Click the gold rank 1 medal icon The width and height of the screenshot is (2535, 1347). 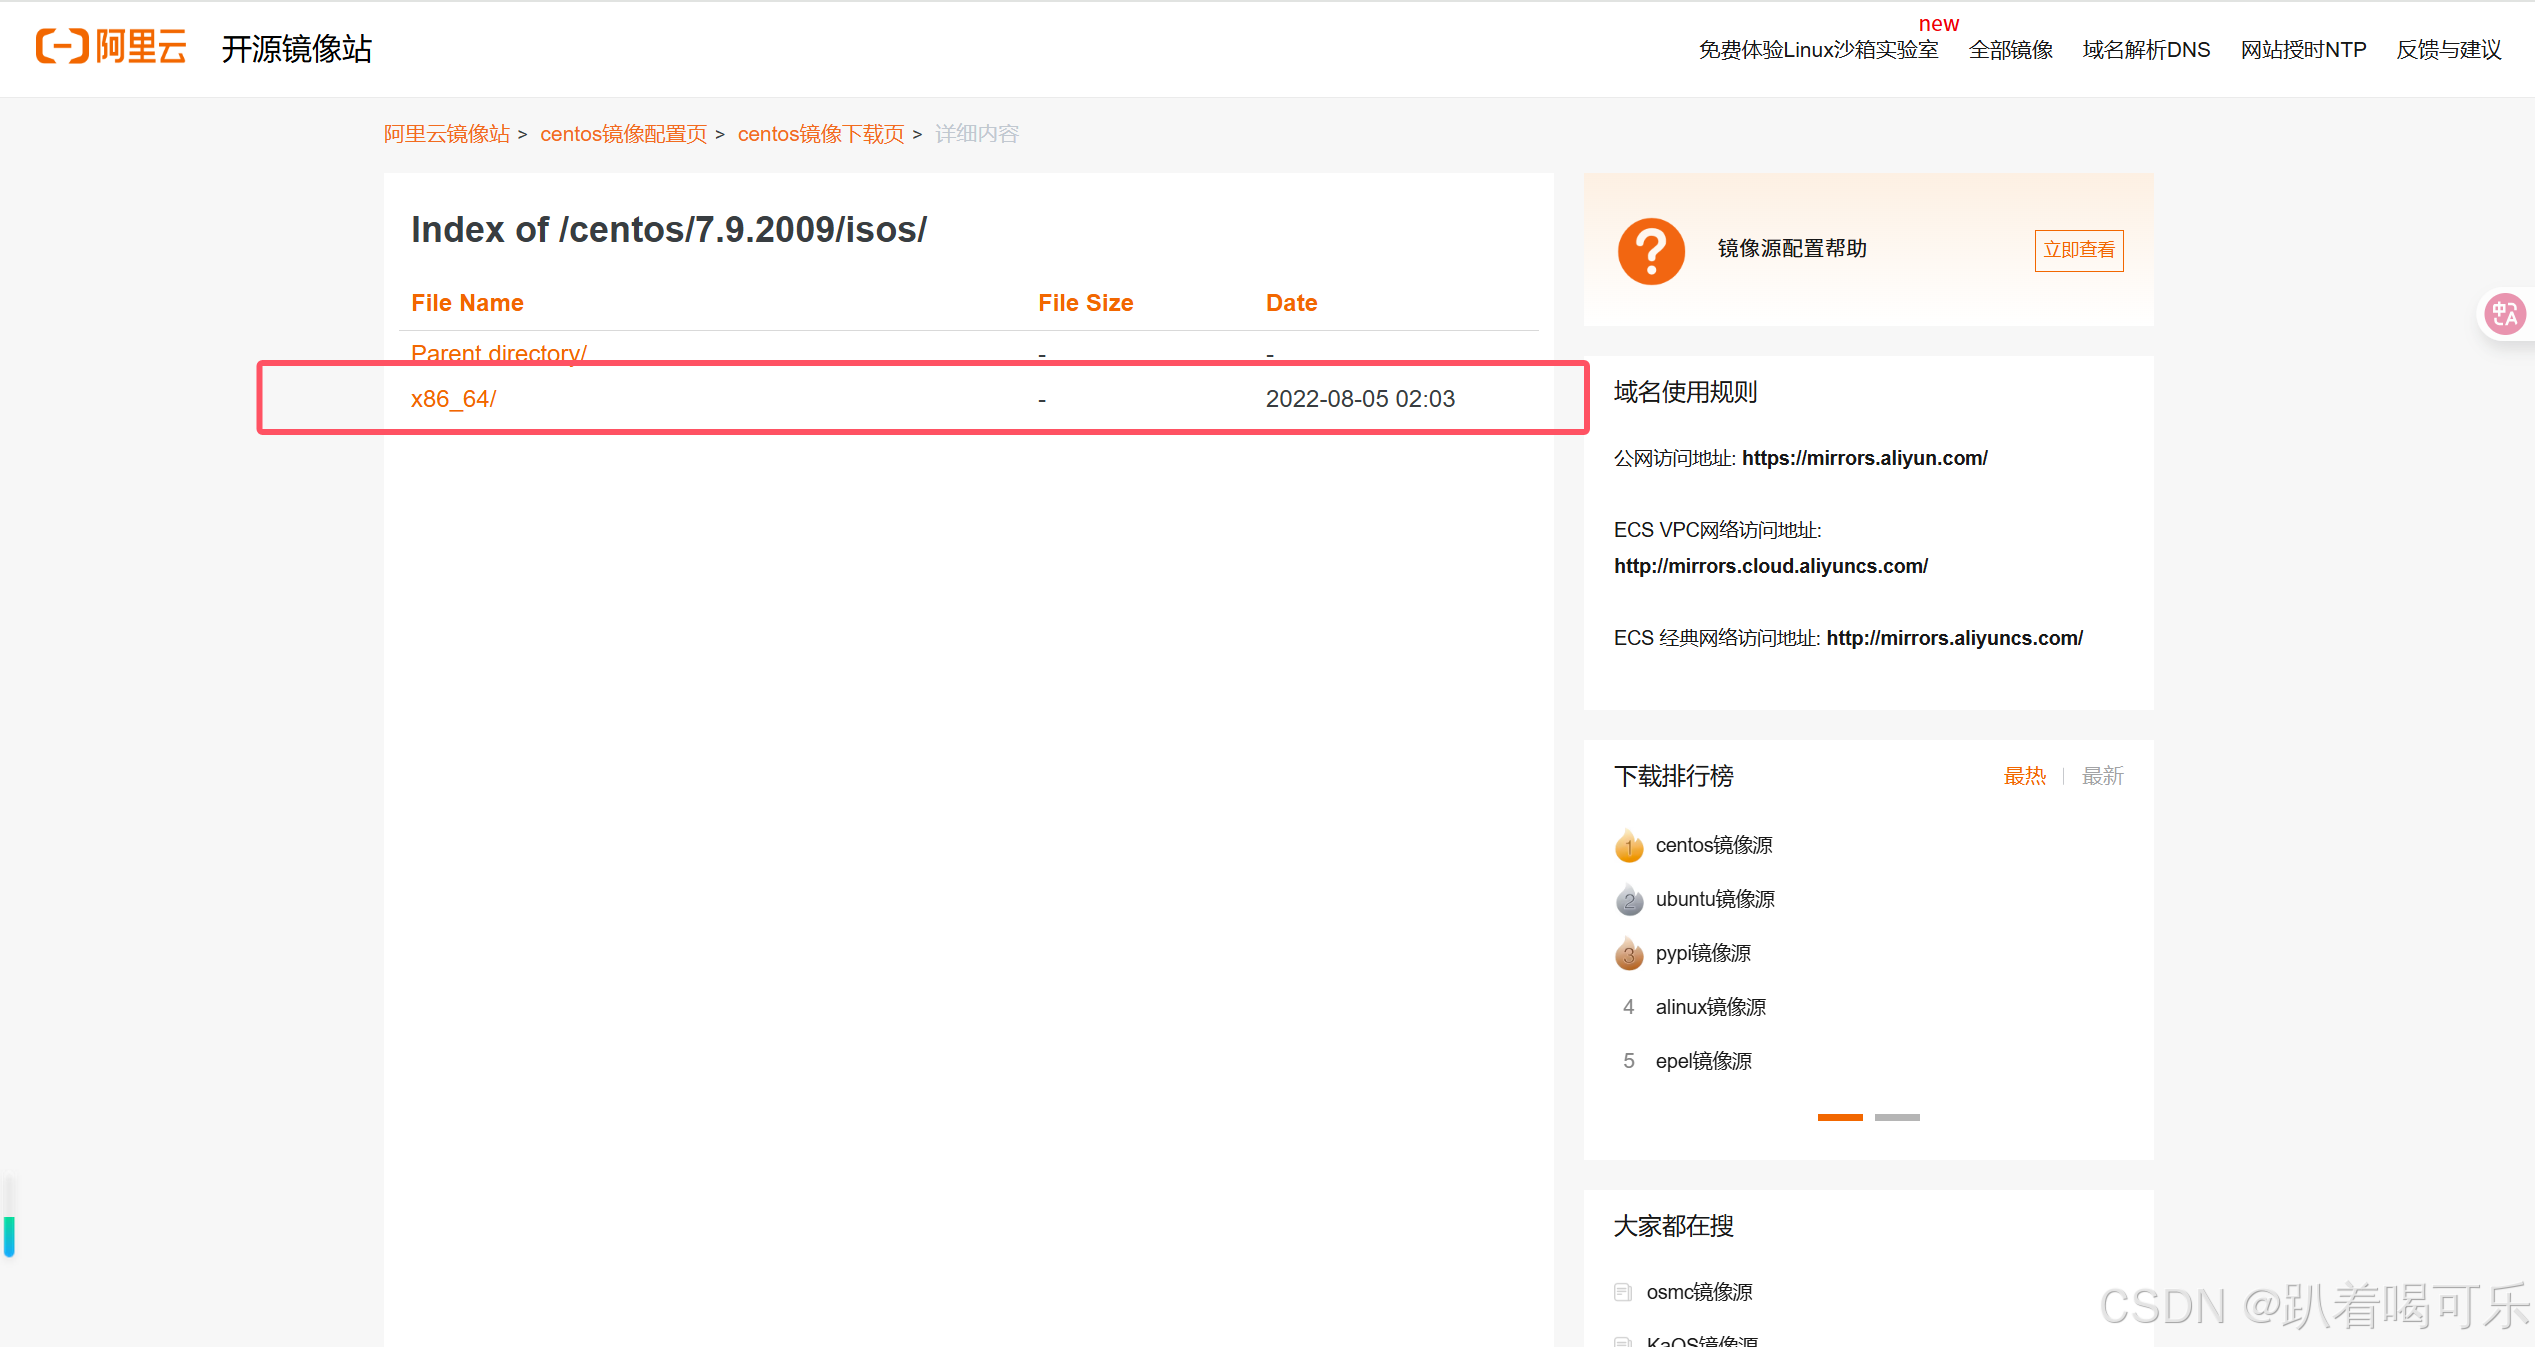pyautogui.click(x=1629, y=846)
